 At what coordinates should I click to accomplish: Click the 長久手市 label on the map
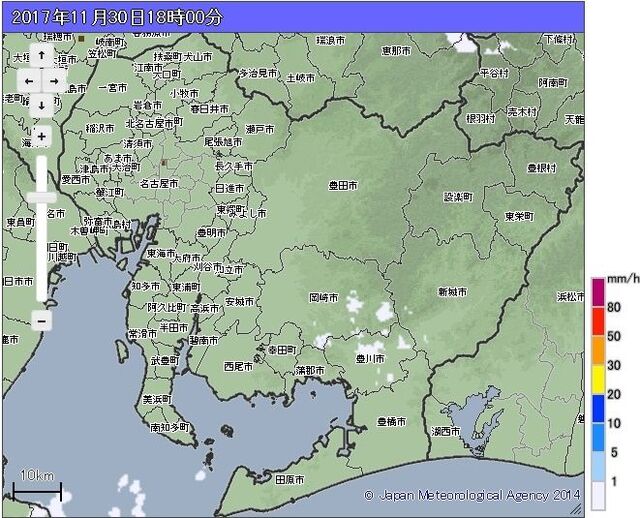234,166
